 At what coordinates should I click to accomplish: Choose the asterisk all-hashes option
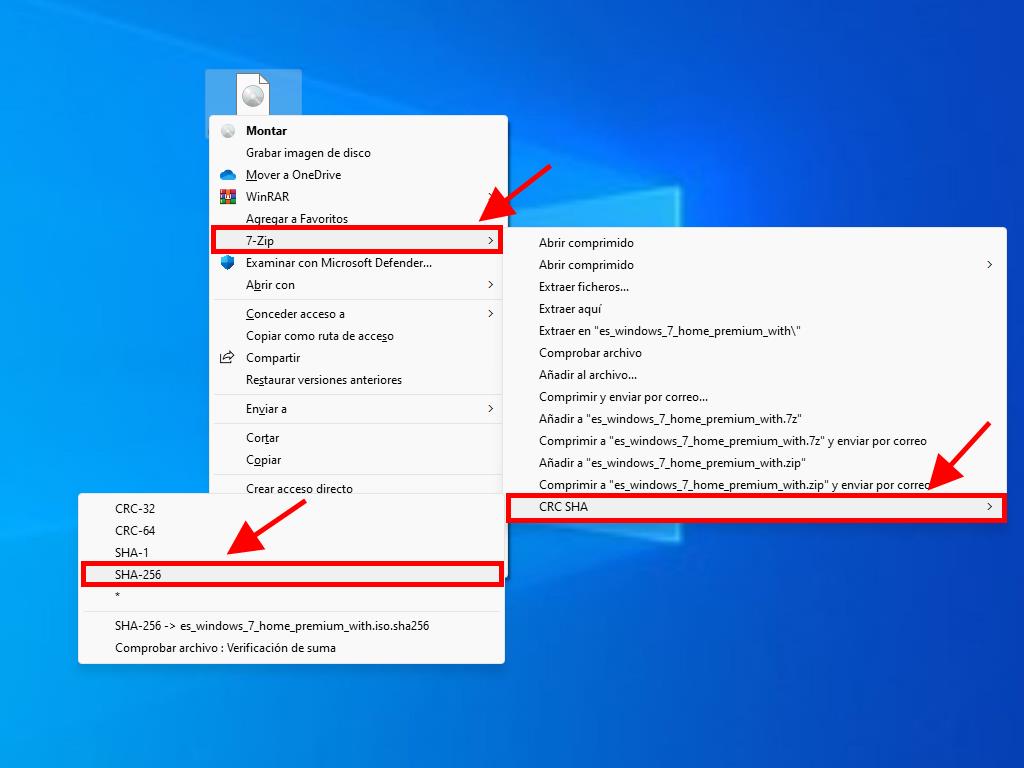tap(291, 595)
